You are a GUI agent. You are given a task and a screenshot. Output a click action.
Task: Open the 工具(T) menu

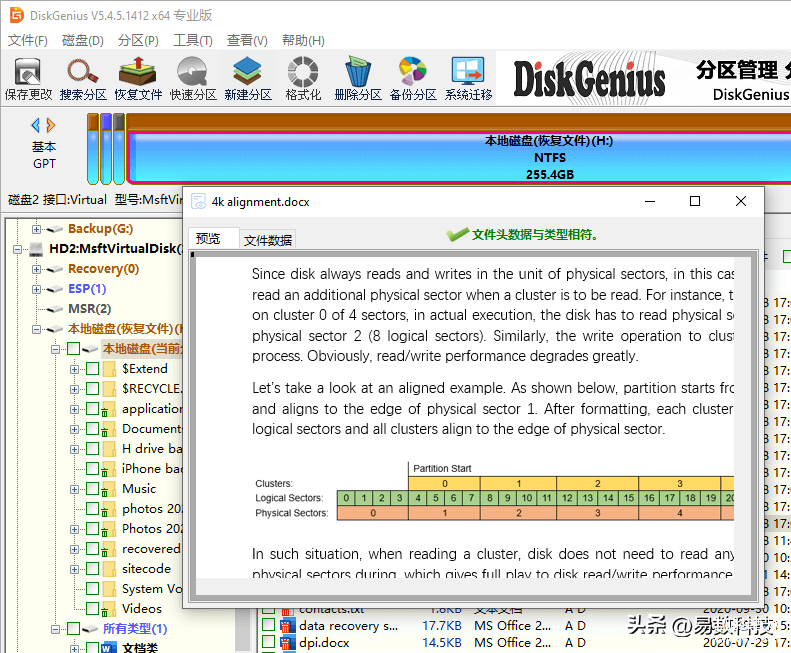[193, 40]
